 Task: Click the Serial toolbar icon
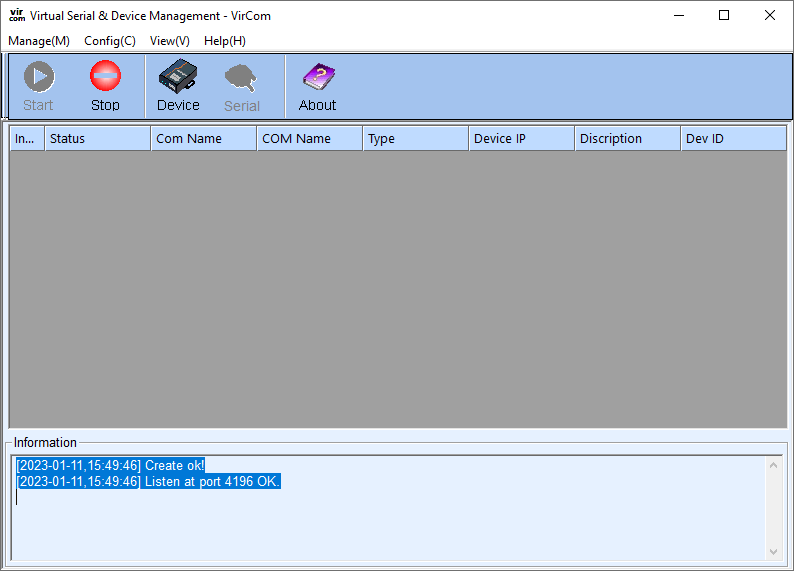point(242,87)
